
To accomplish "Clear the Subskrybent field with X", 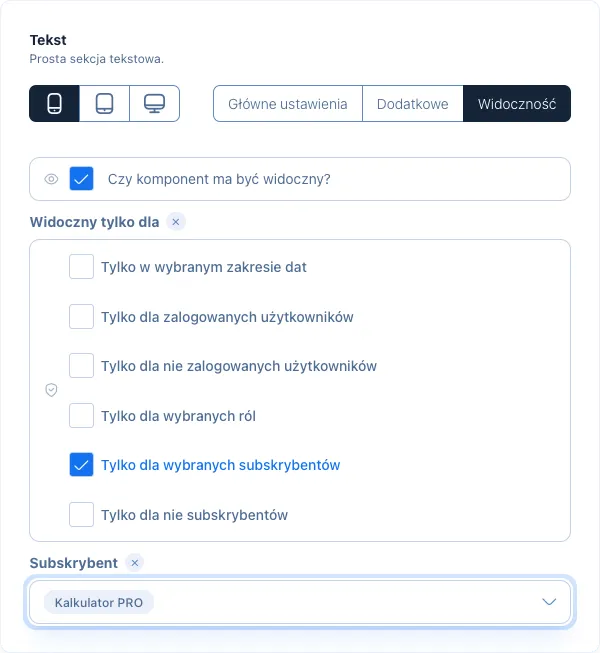I will tap(134, 563).
